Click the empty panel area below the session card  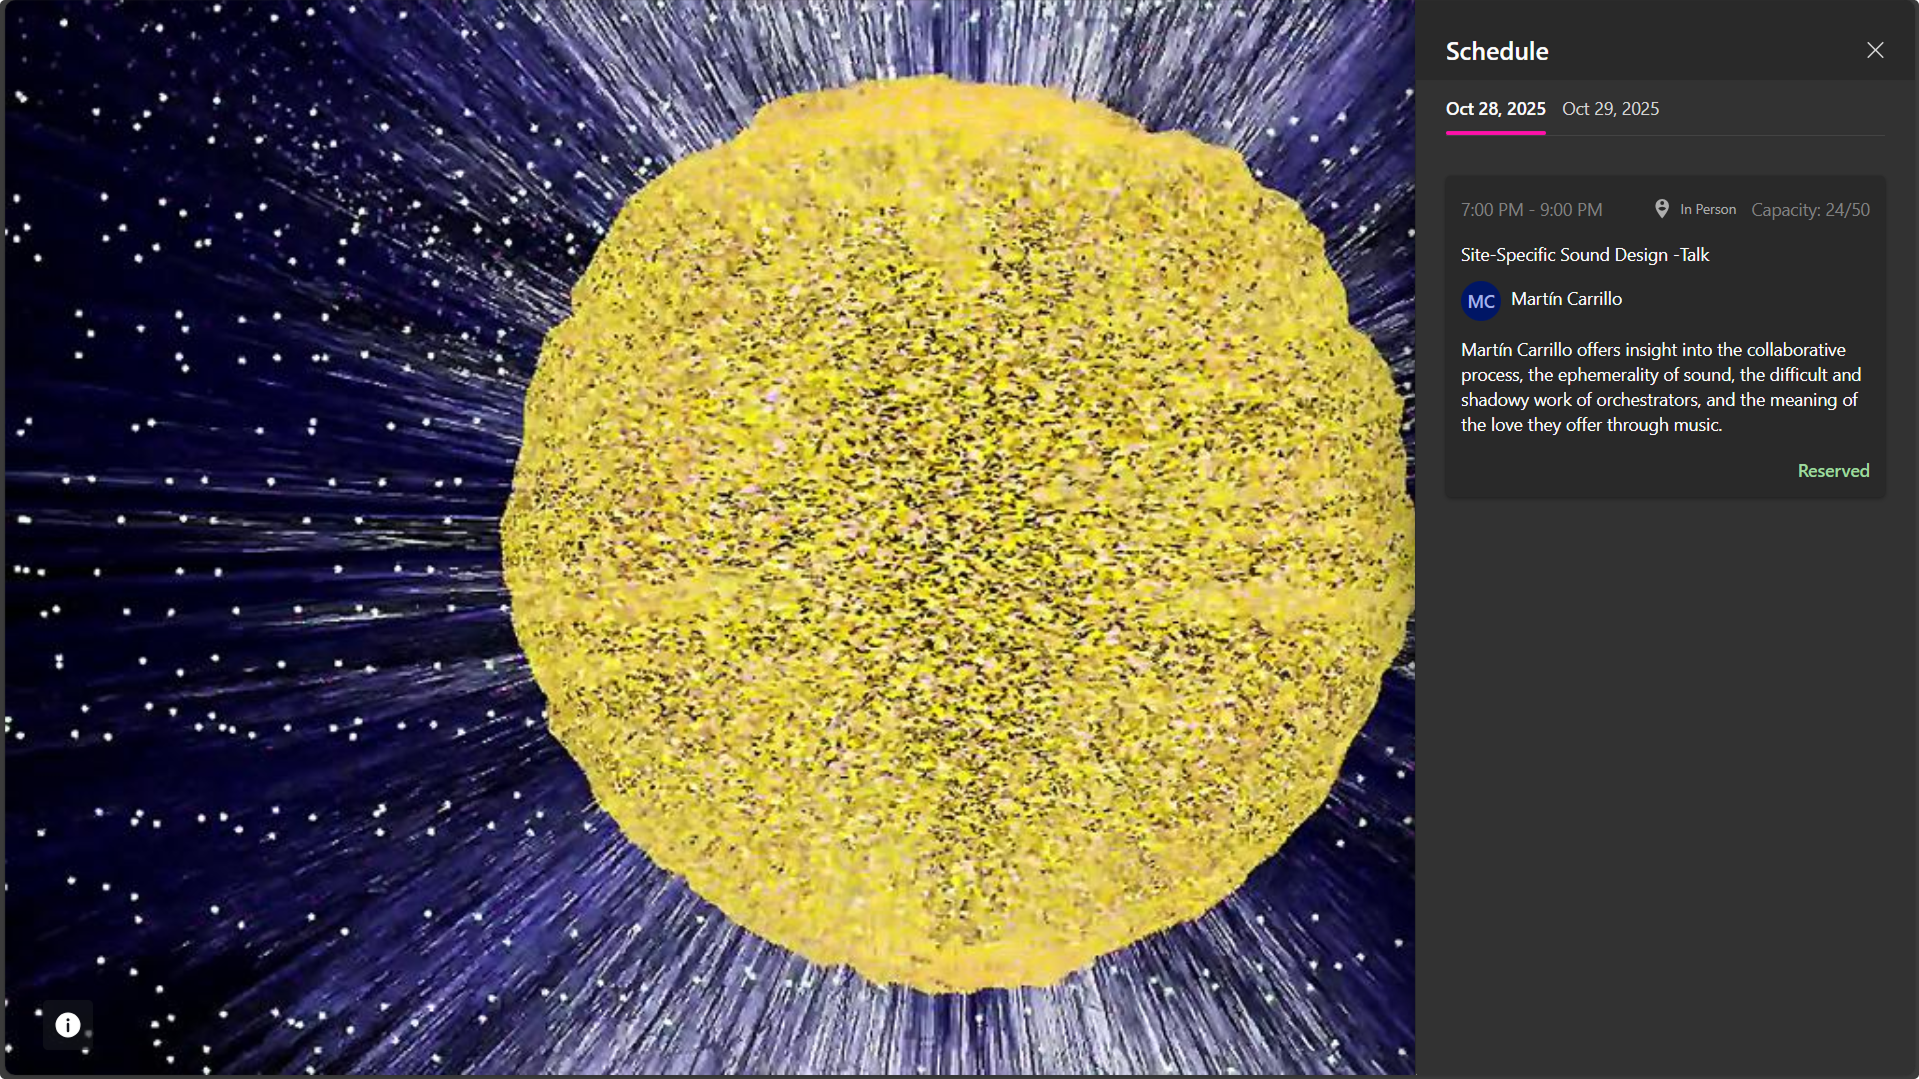pos(1665,780)
